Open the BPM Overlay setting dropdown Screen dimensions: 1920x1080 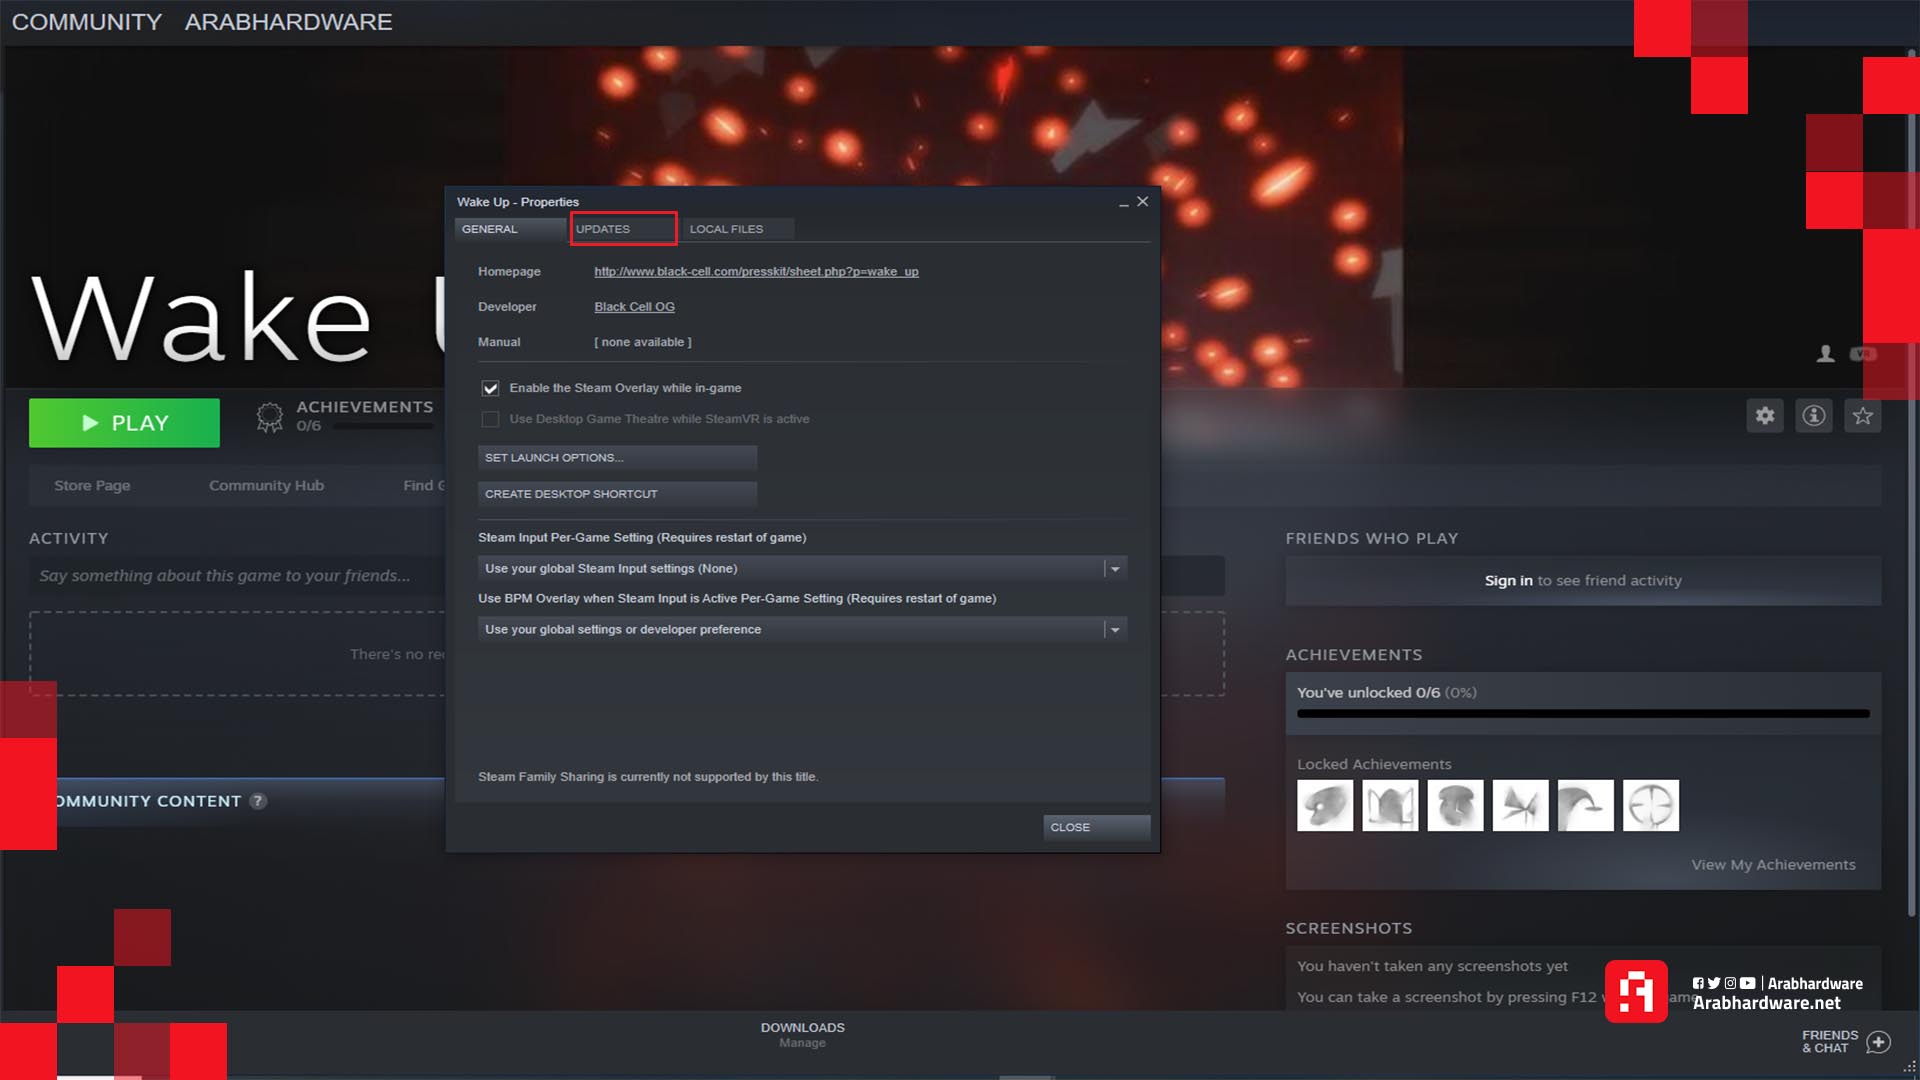tap(802, 629)
